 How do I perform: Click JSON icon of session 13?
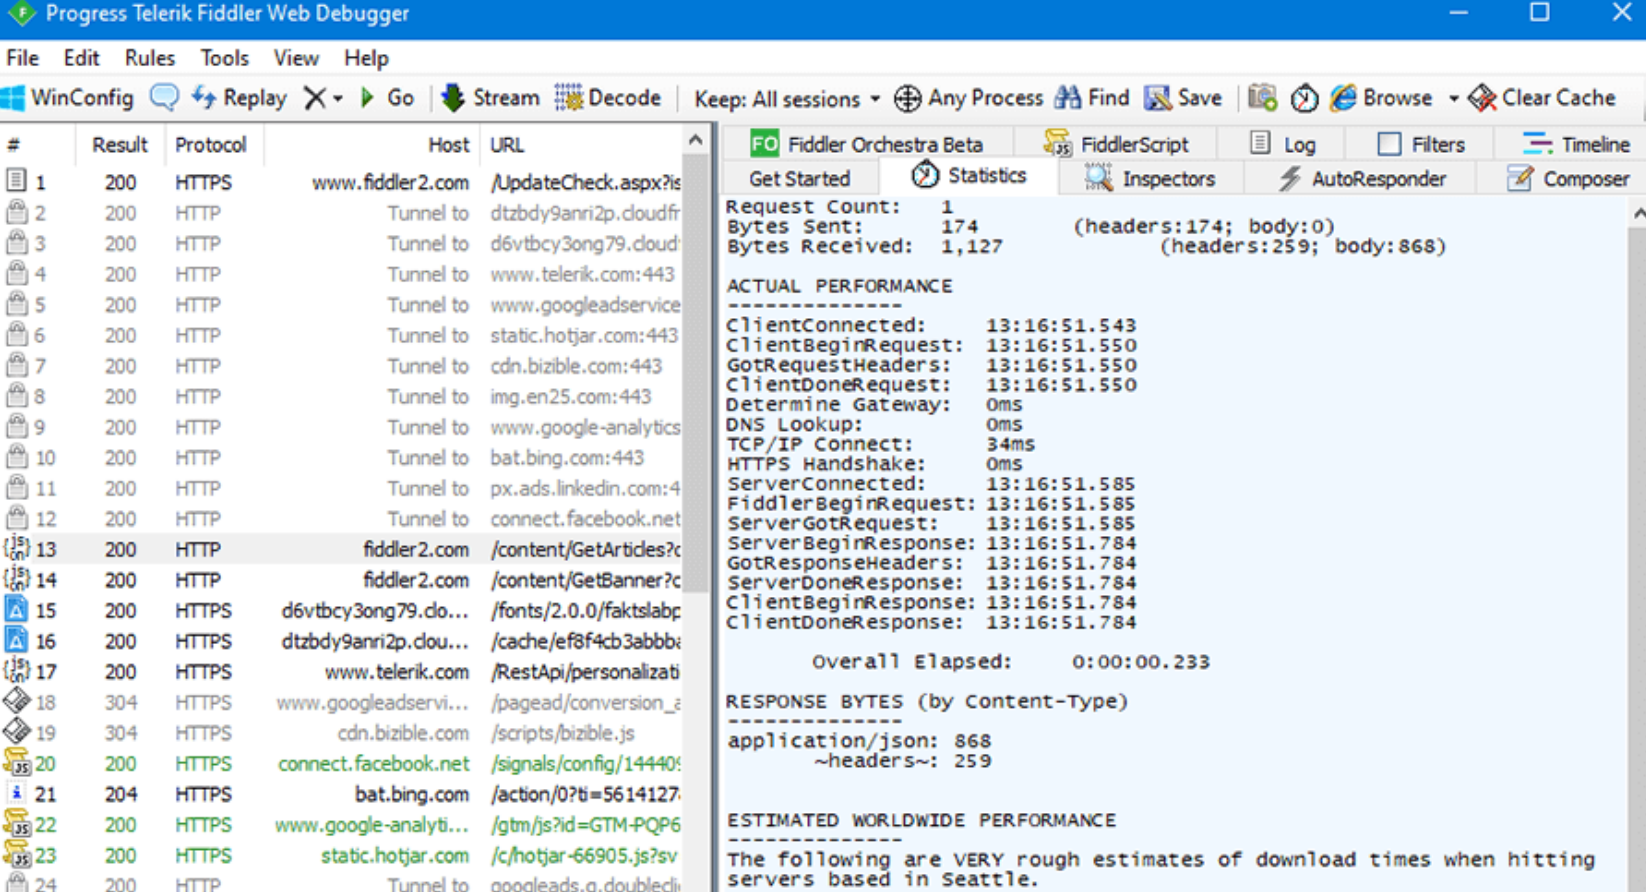pyautogui.click(x=16, y=548)
